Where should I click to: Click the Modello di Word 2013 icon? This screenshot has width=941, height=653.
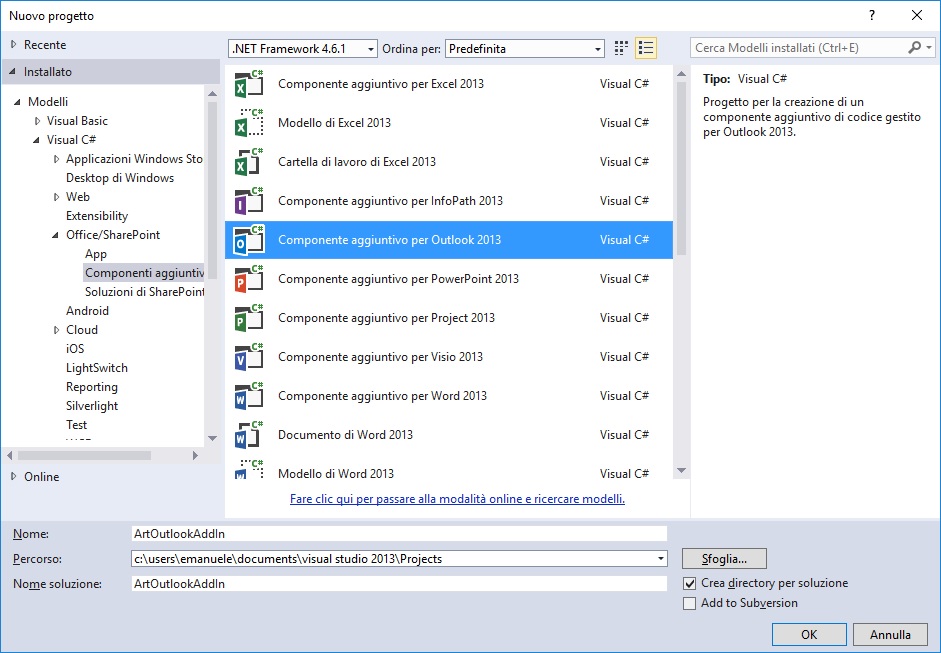coord(249,469)
